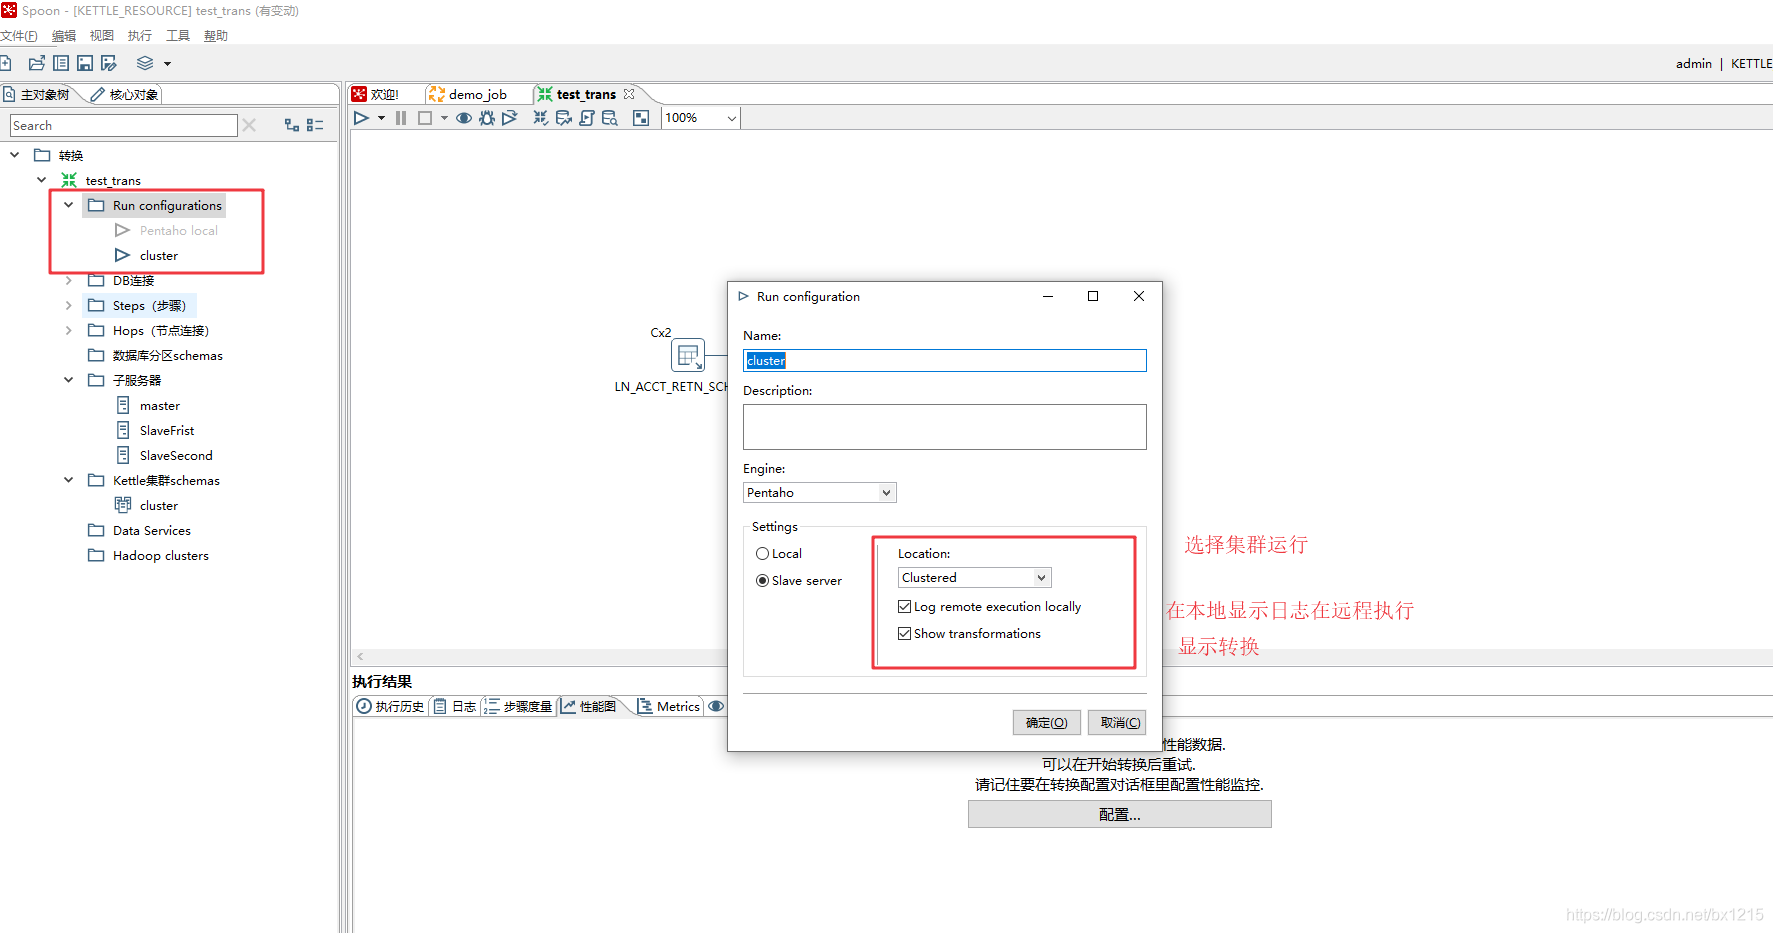1773x933 pixels.
Task: Select the Data Services folder
Action: [152, 531]
